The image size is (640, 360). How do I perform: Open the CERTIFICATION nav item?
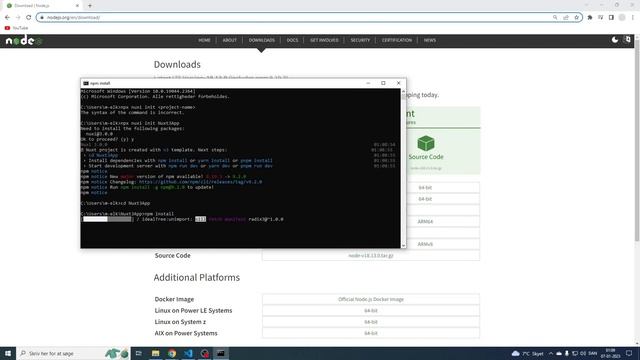397,40
